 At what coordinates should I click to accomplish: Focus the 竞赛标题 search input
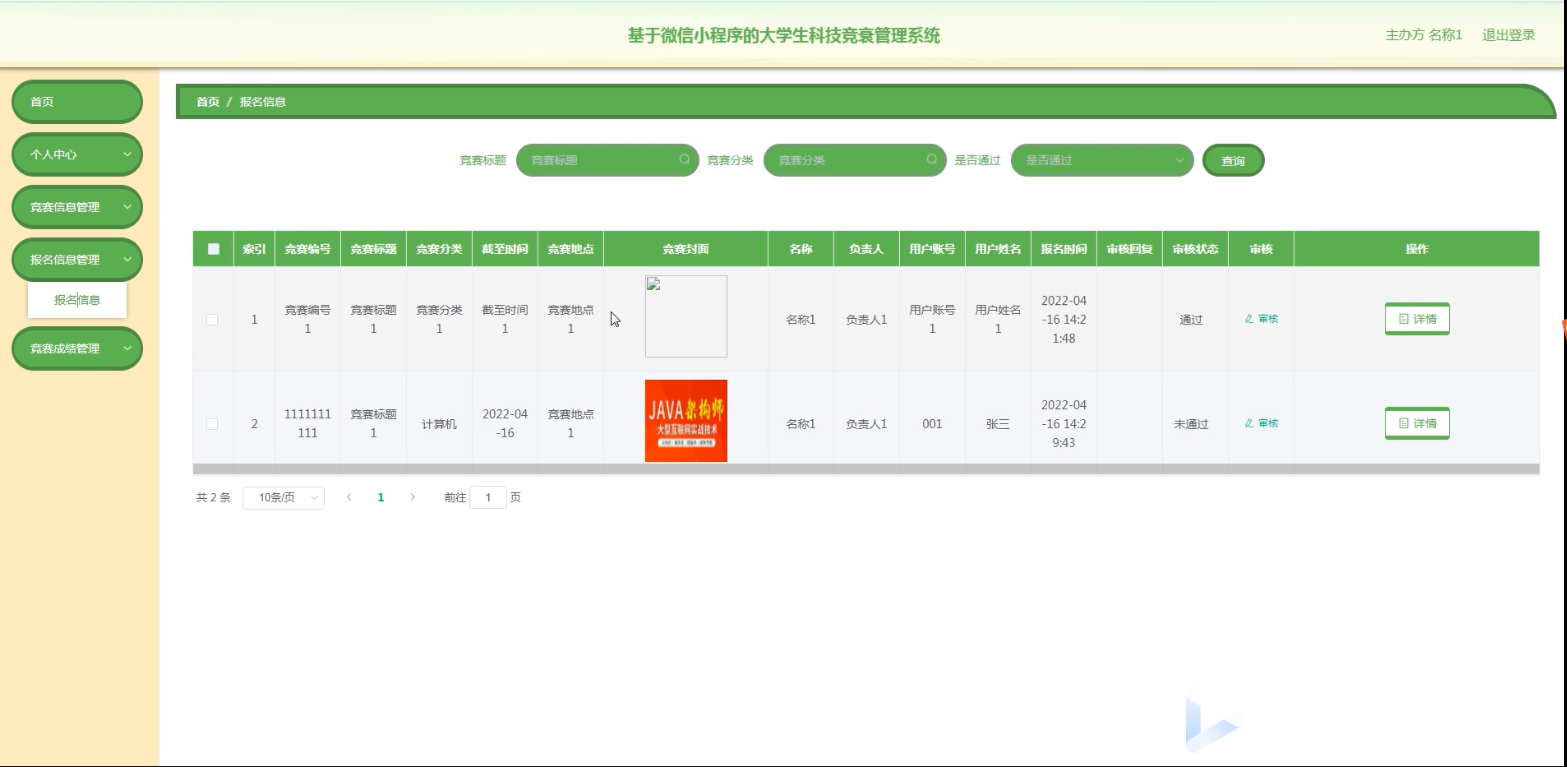click(607, 160)
